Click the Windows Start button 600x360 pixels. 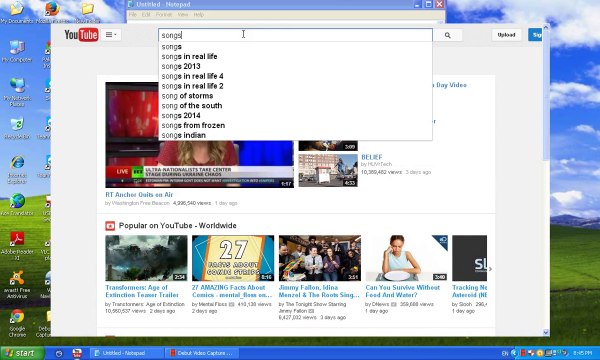pos(22,353)
